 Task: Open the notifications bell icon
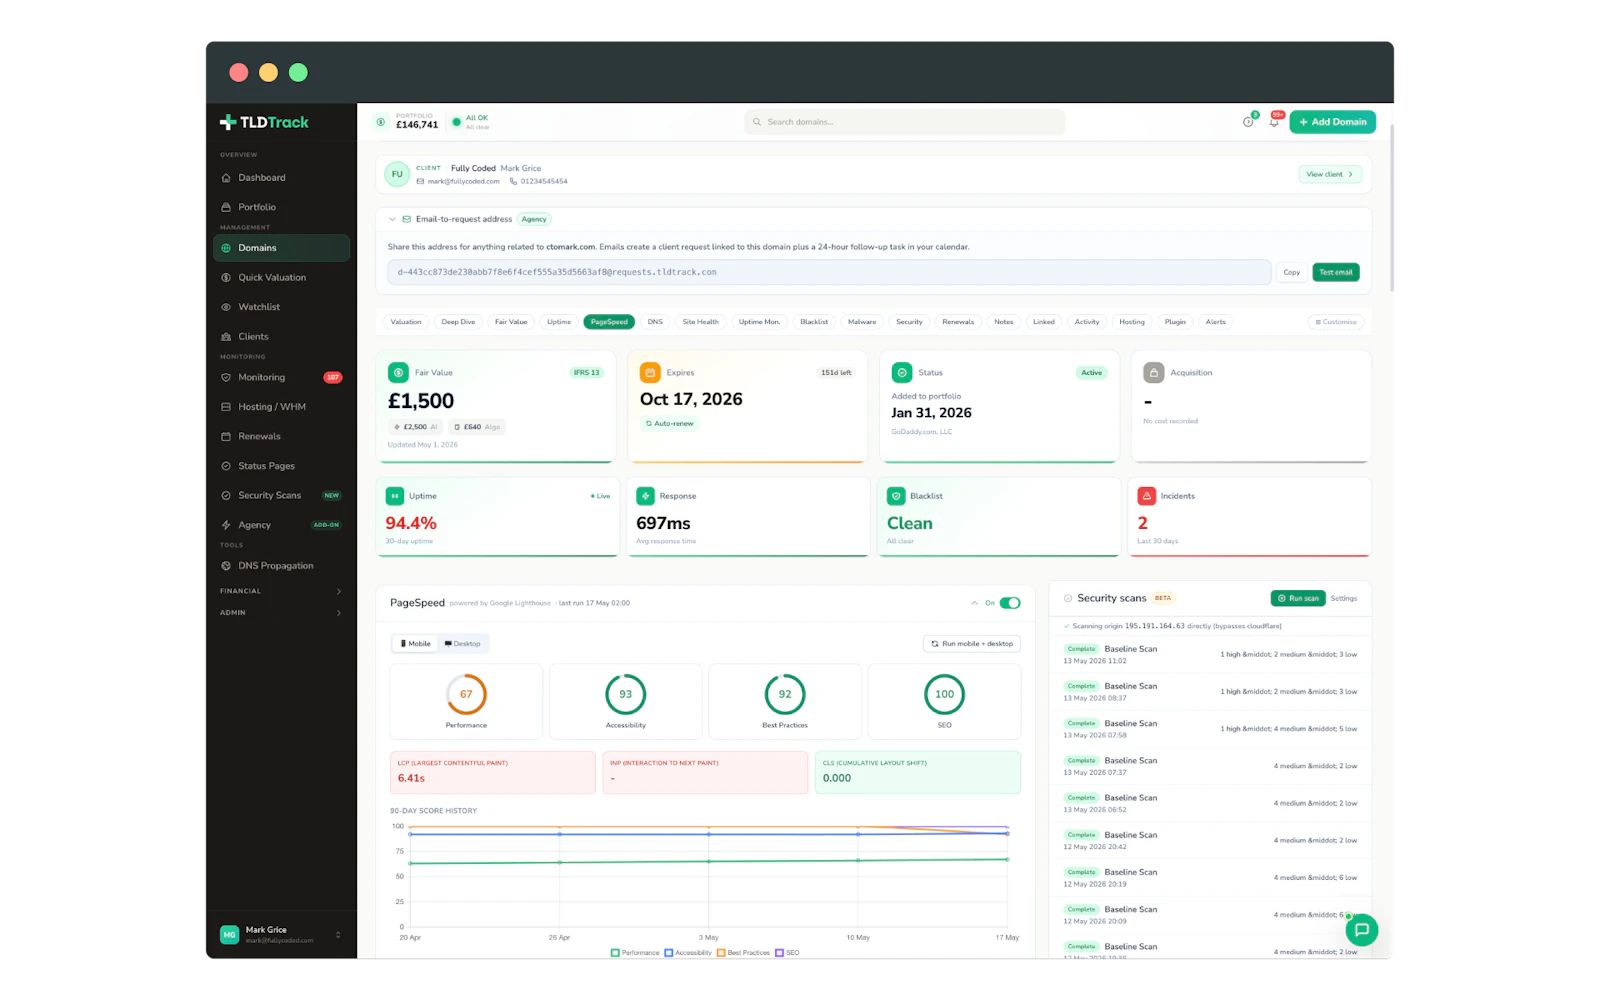click(1274, 122)
